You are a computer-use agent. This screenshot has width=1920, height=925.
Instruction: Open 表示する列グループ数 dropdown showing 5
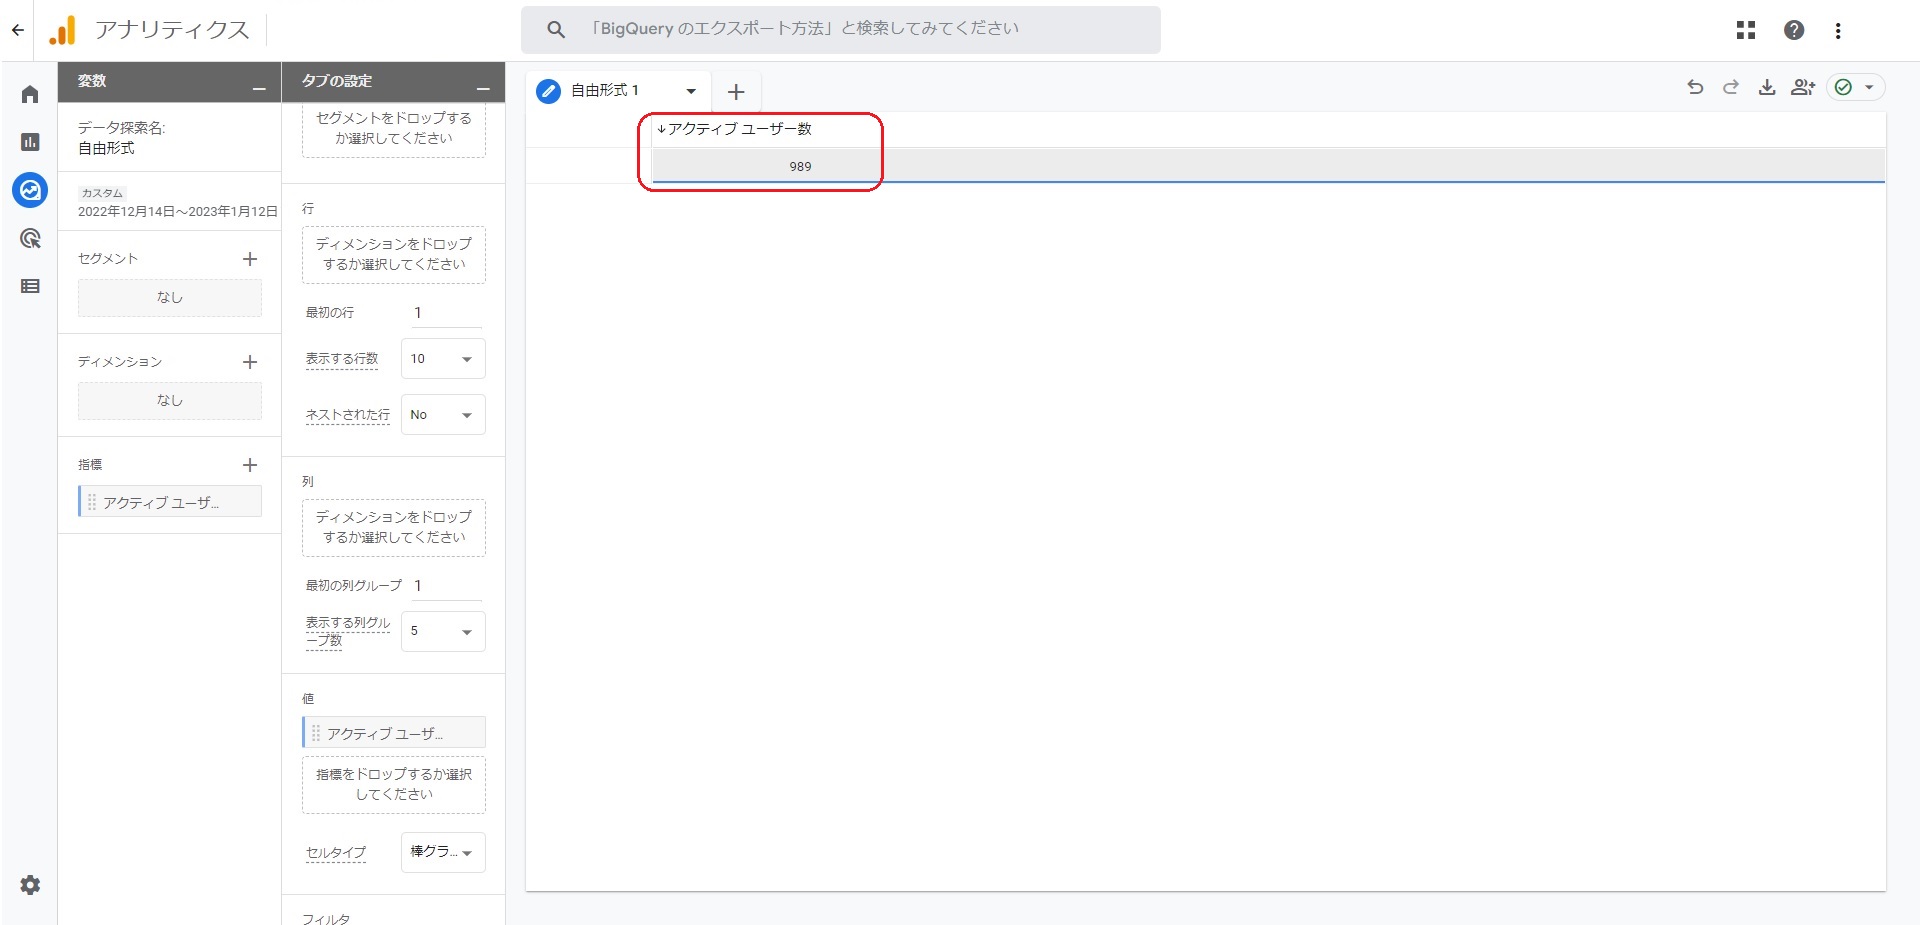443,631
